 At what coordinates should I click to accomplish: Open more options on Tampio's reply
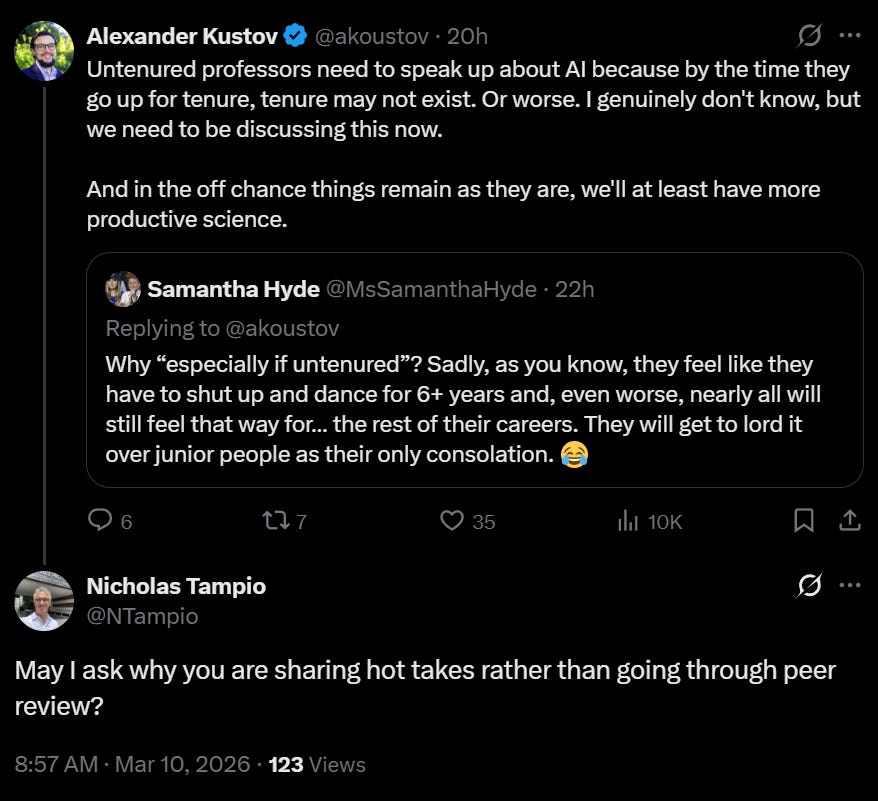[x=850, y=585]
